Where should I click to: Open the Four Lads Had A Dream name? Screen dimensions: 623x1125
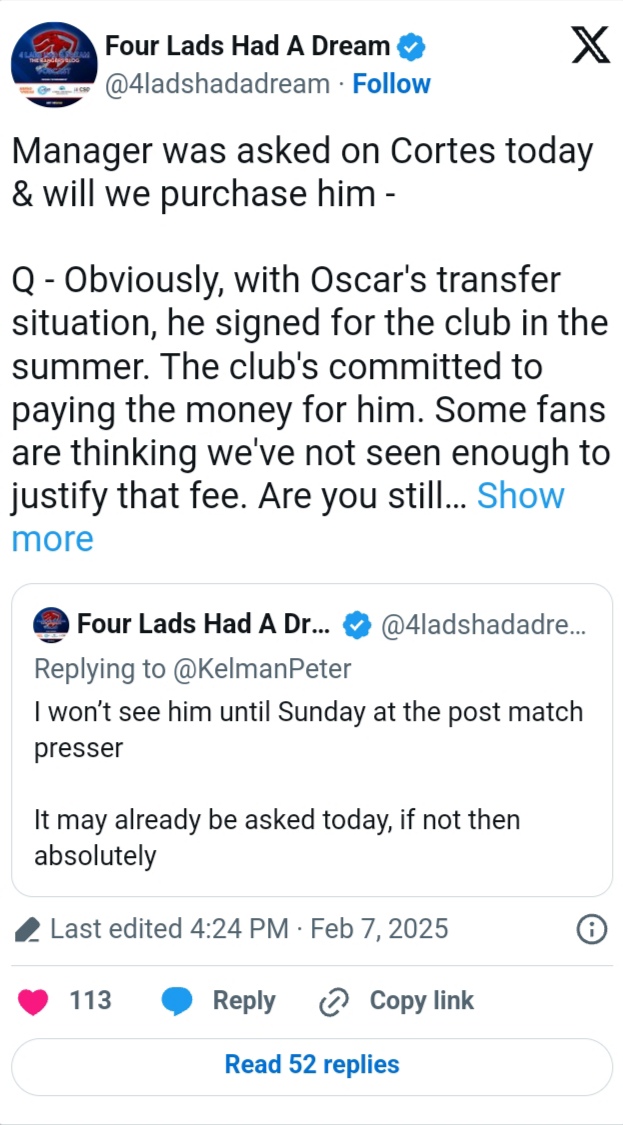(x=248, y=46)
